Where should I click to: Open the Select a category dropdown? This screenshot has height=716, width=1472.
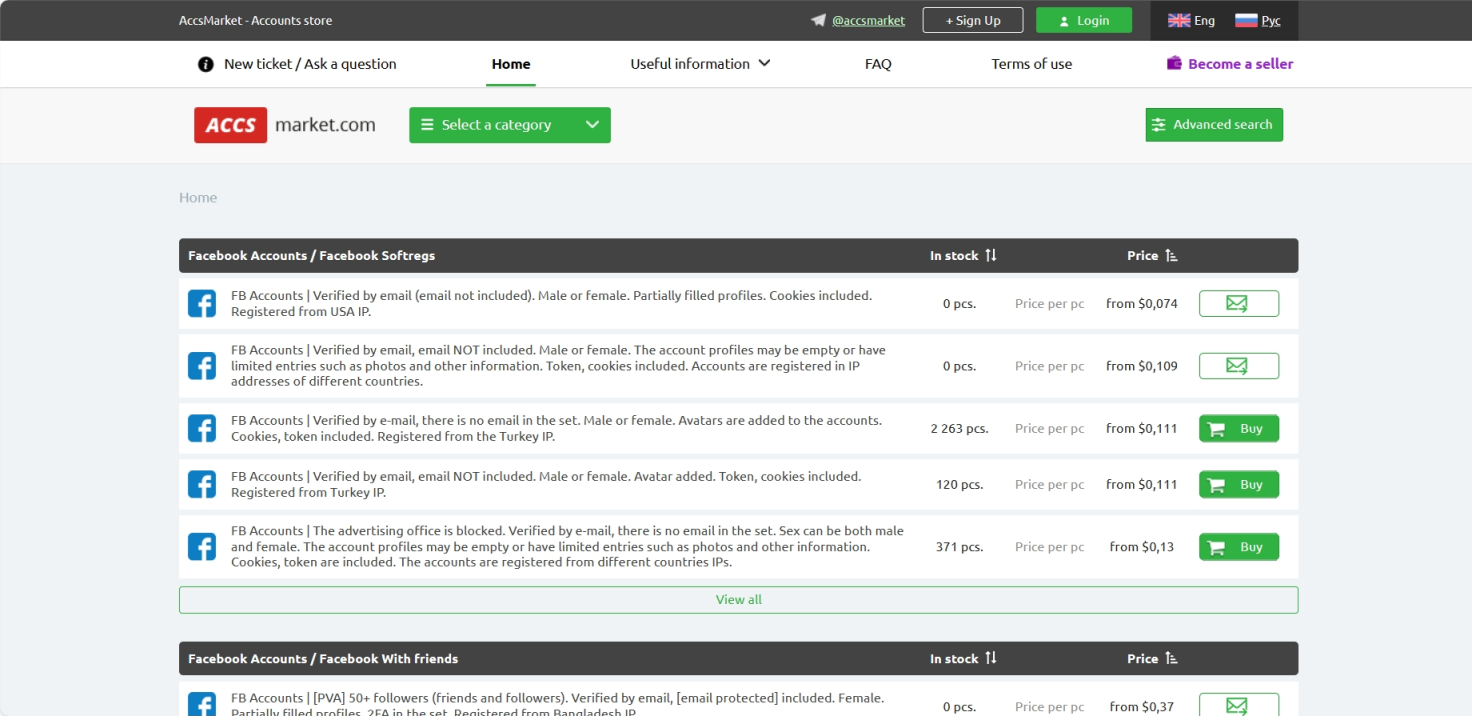[509, 125]
